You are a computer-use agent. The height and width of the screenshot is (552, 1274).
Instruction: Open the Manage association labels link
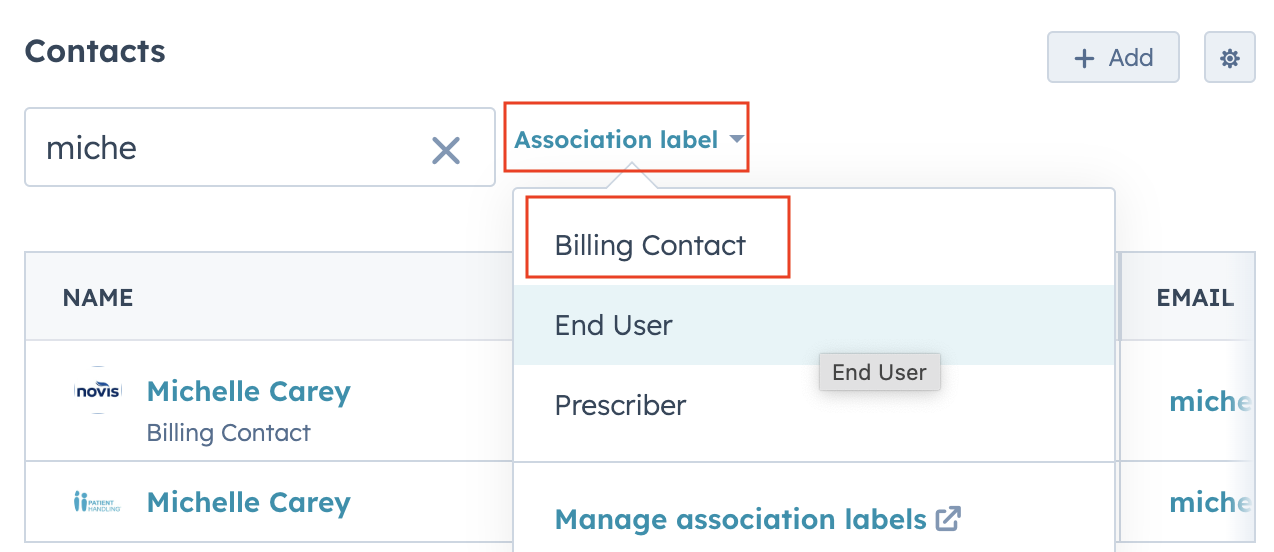pos(740,519)
